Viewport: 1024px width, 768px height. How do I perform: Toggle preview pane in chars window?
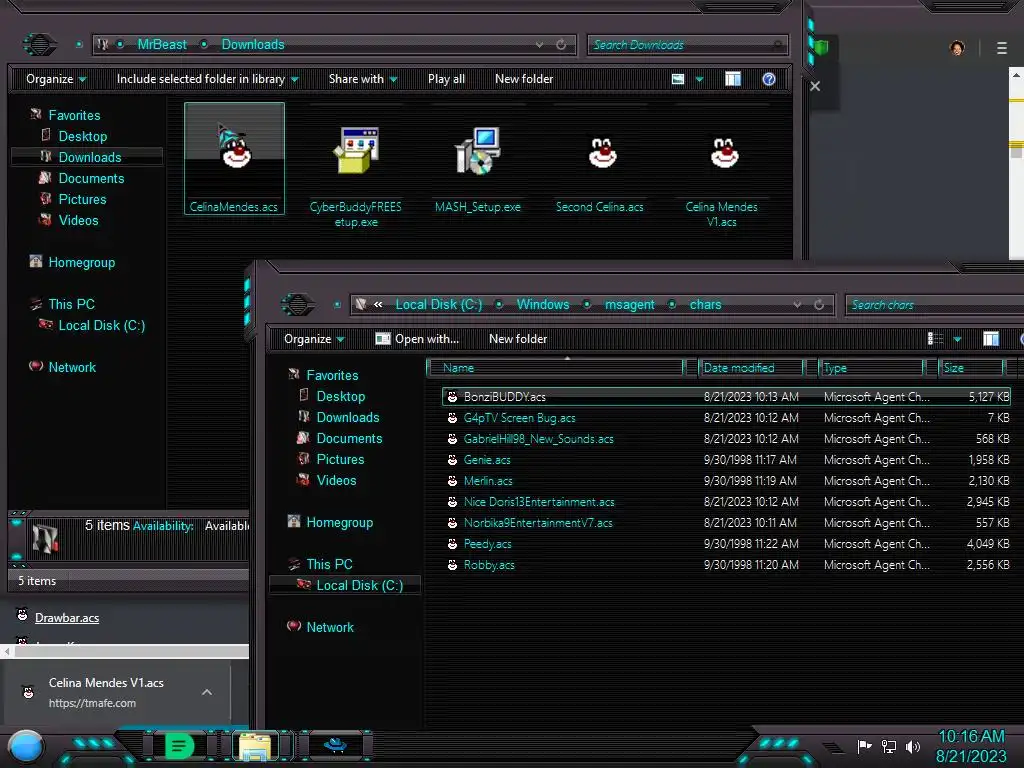(x=991, y=338)
